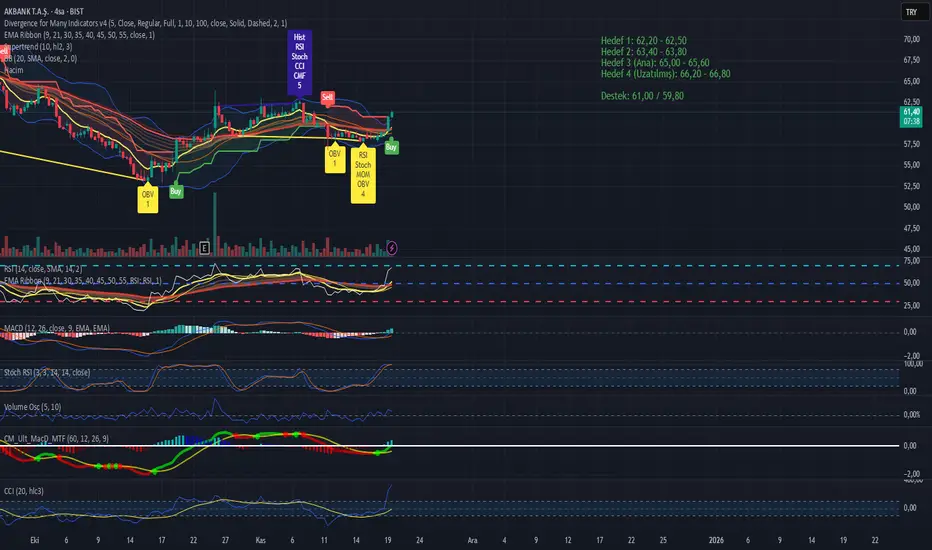This screenshot has width=932, height=550.
Task: Click the green Buy label near October 17
Action: (x=175, y=191)
